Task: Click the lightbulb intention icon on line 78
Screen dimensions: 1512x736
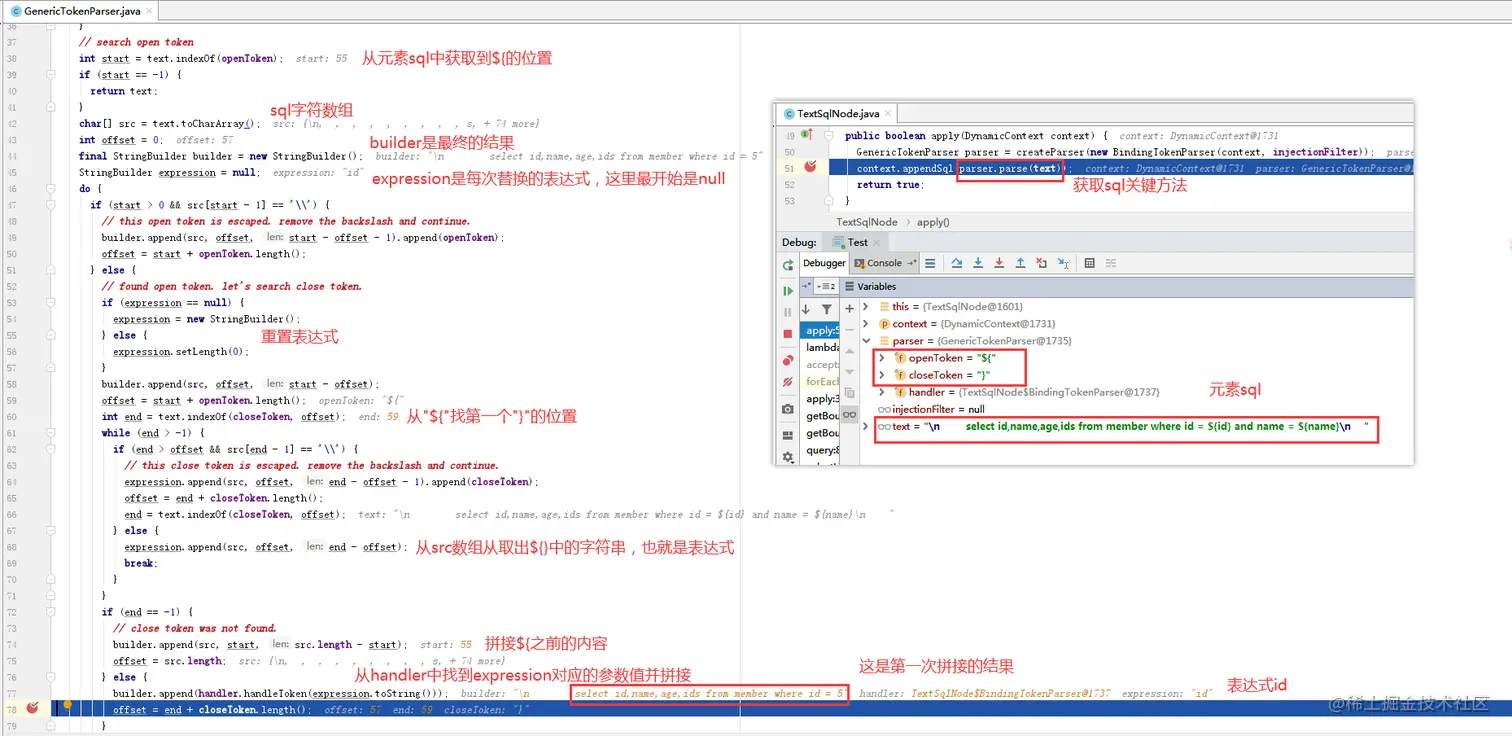Action: click(68, 704)
